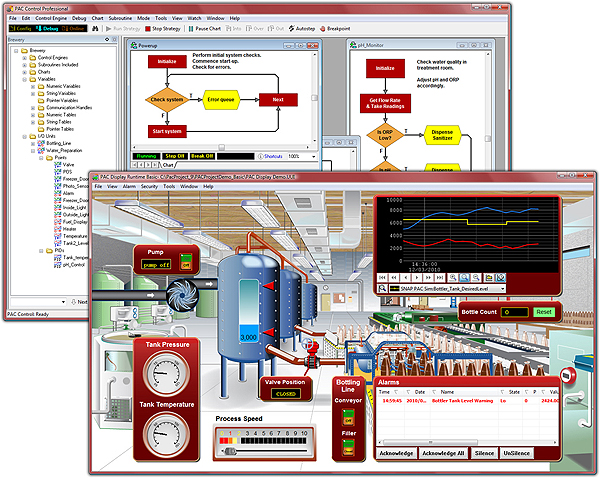Open the trend pen selection dropdown
The image size is (600, 478).
click(x=502, y=289)
